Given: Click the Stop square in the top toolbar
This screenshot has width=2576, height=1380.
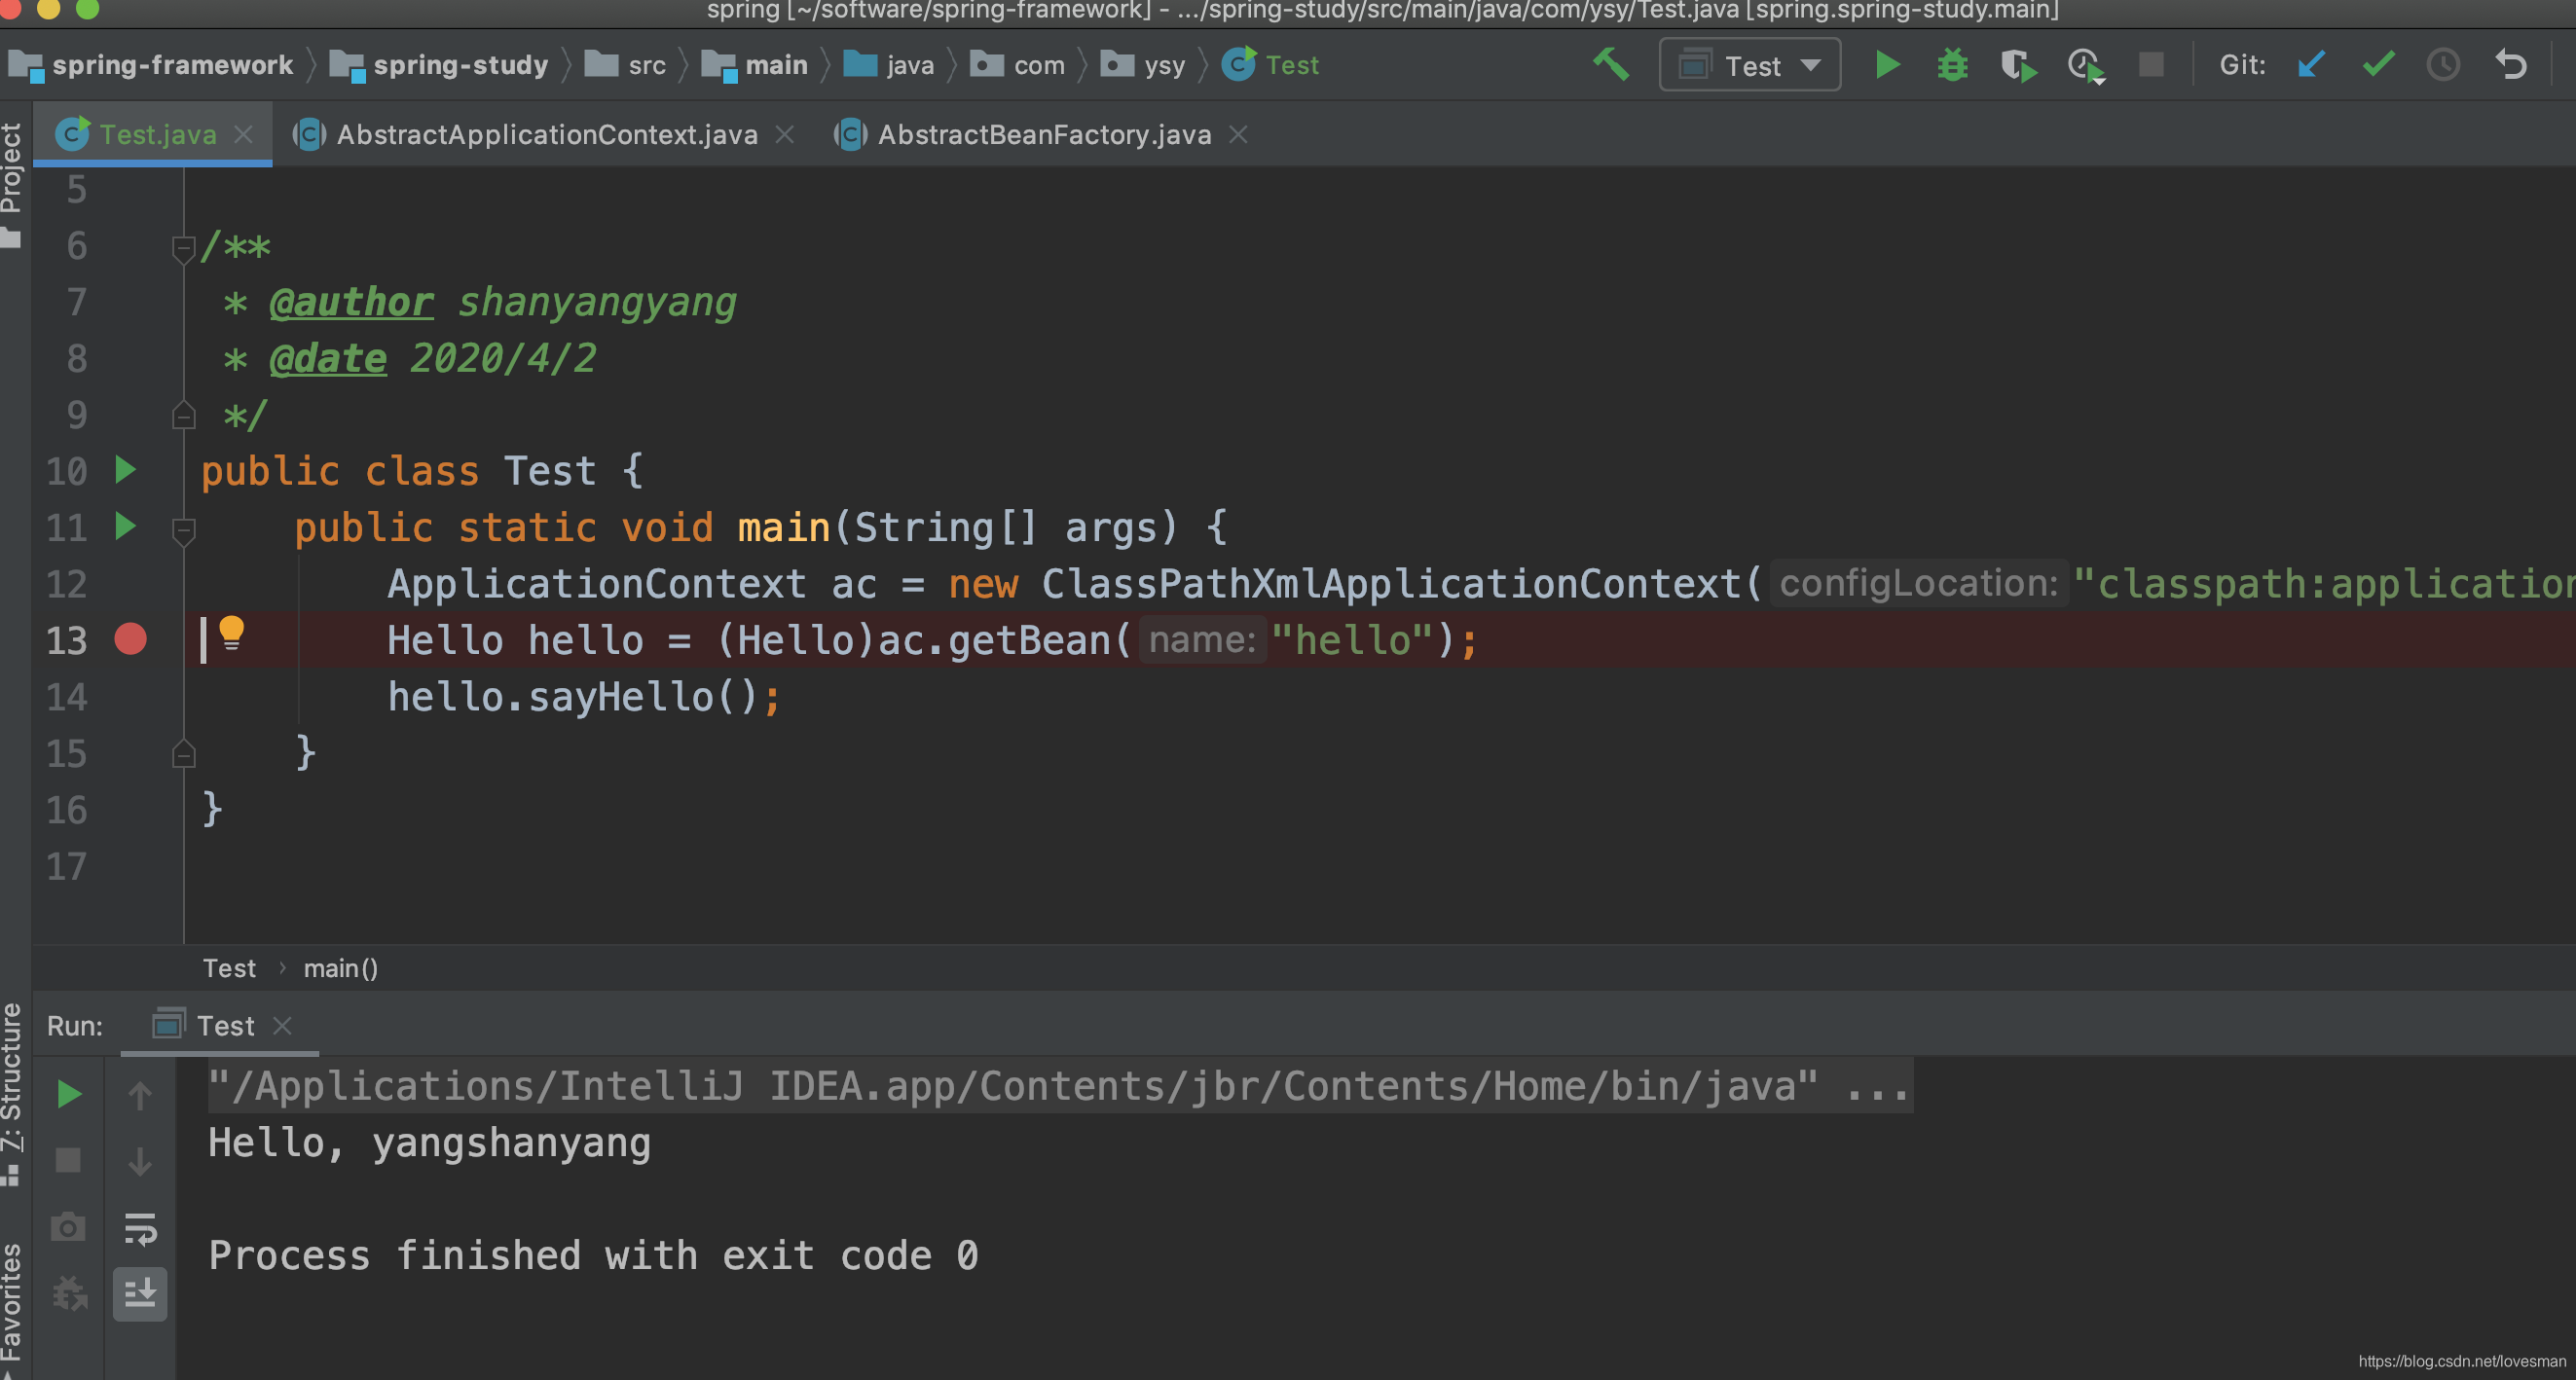Looking at the screenshot, I should click(2151, 65).
